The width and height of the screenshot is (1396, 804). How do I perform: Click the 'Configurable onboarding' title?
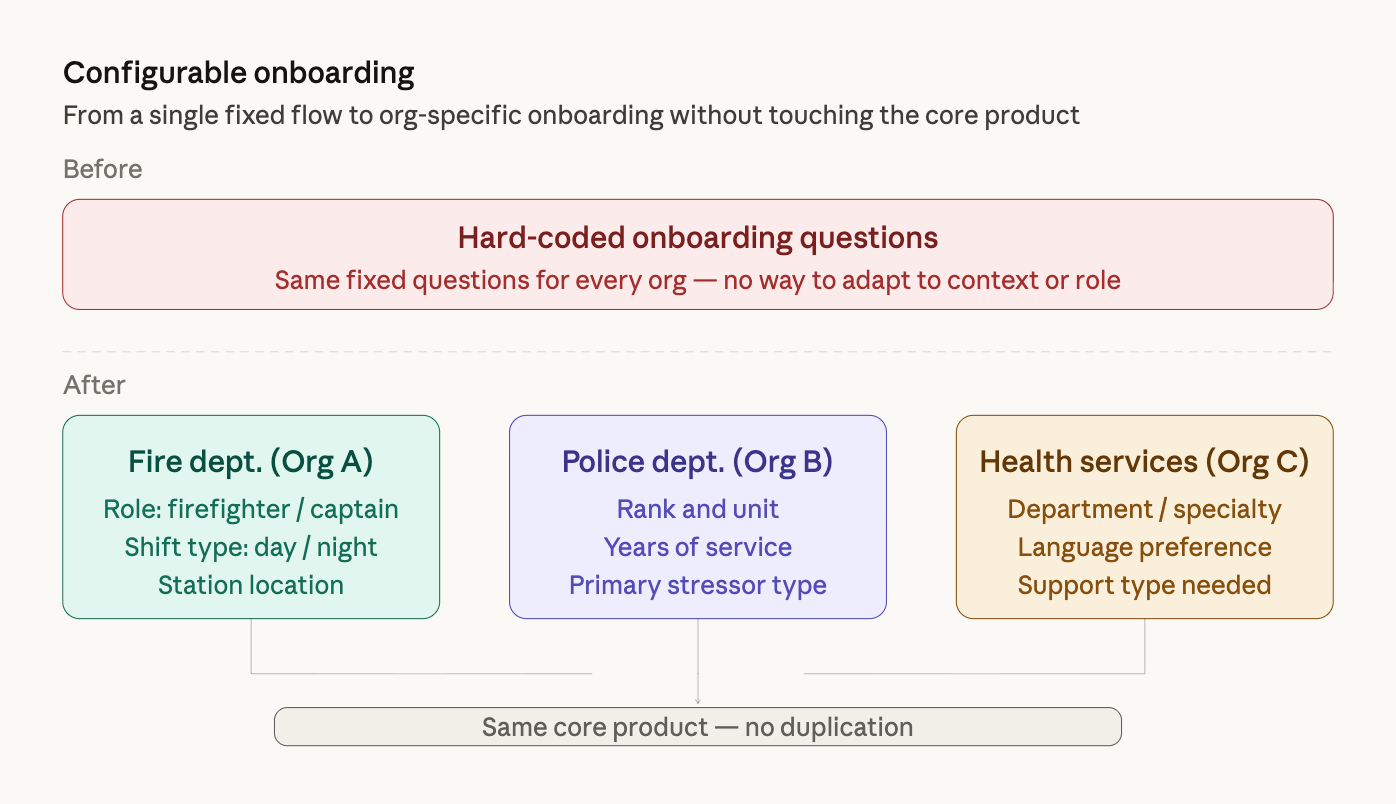pos(238,73)
